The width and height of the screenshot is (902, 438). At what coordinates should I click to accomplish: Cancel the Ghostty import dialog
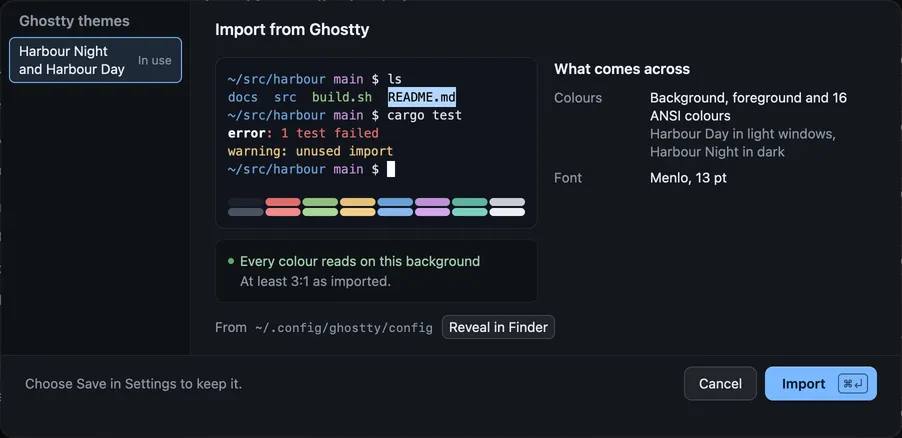(x=720, y=383)
